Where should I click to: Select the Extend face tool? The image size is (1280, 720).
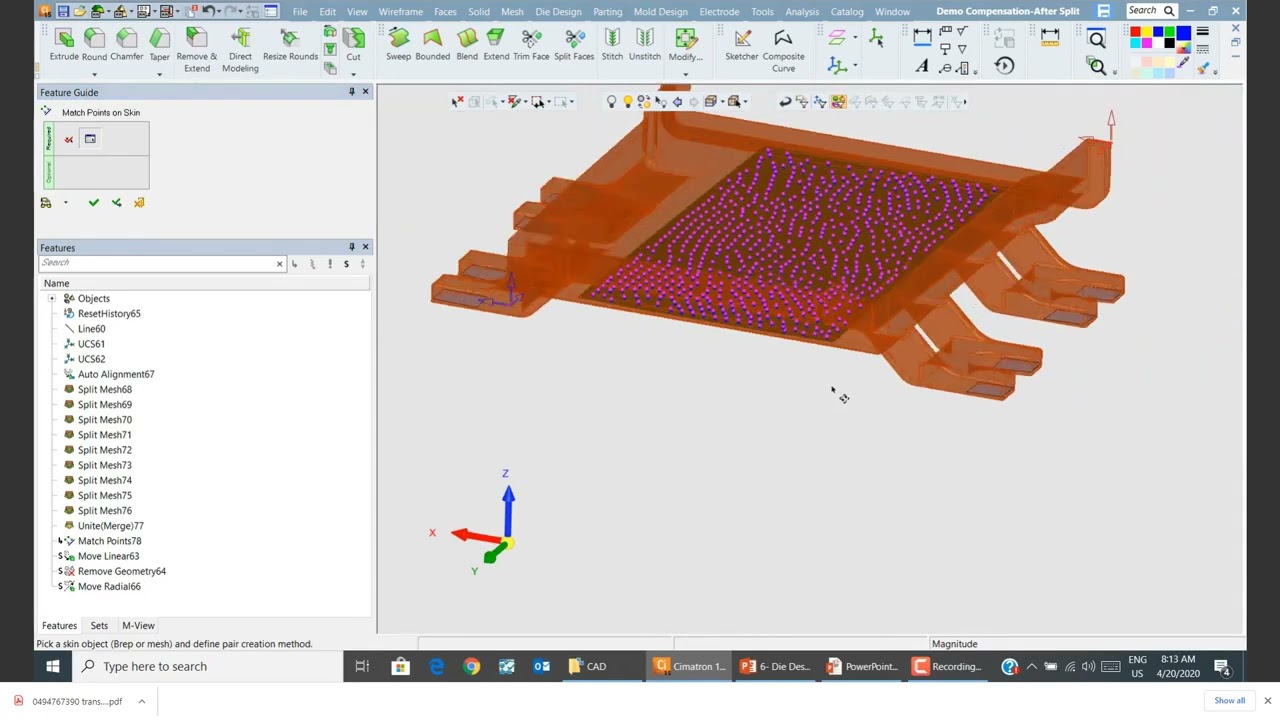pos(496,46)
